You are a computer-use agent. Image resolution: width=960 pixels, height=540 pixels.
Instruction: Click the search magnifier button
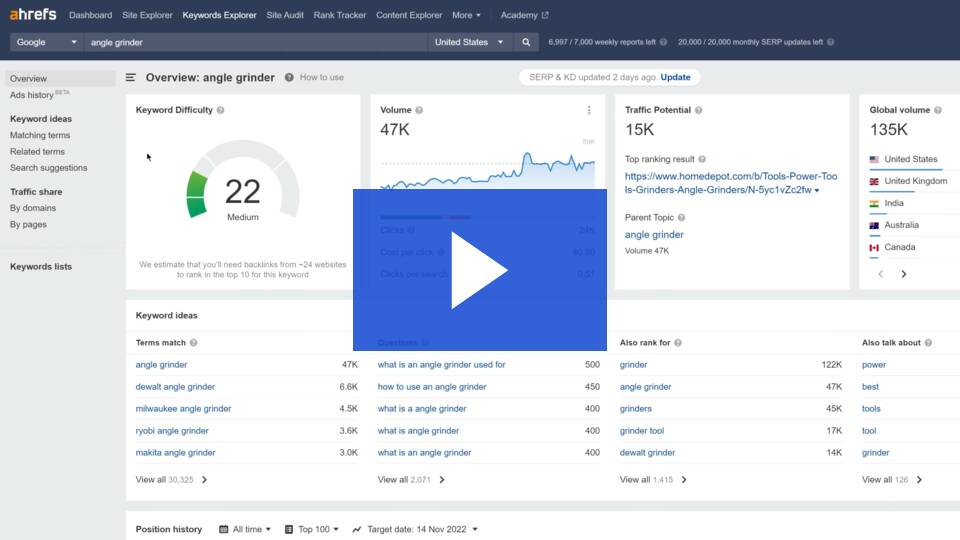[x=526, y=42]
